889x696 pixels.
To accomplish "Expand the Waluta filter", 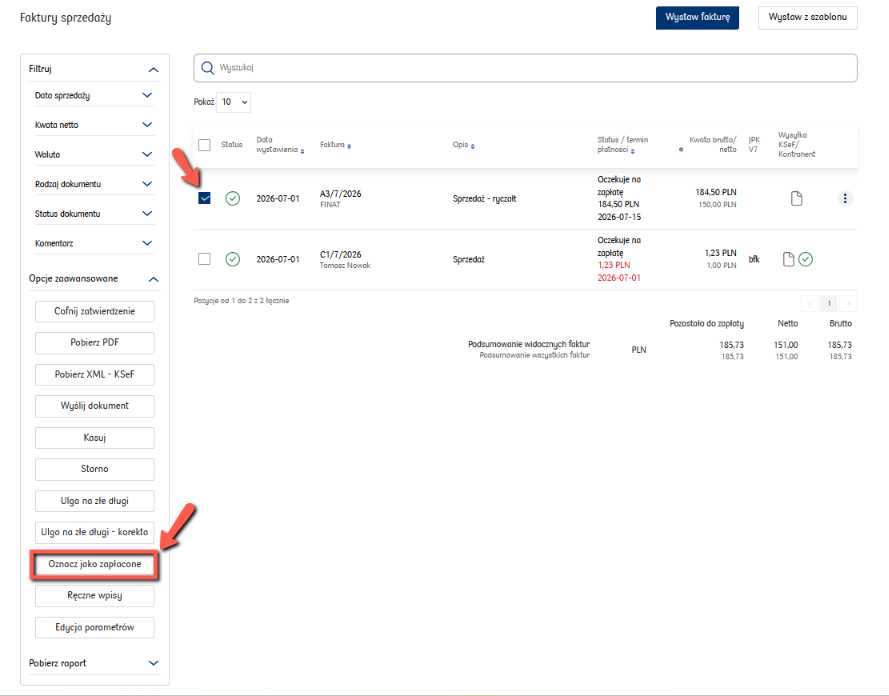I will click(x=147, y=154).
